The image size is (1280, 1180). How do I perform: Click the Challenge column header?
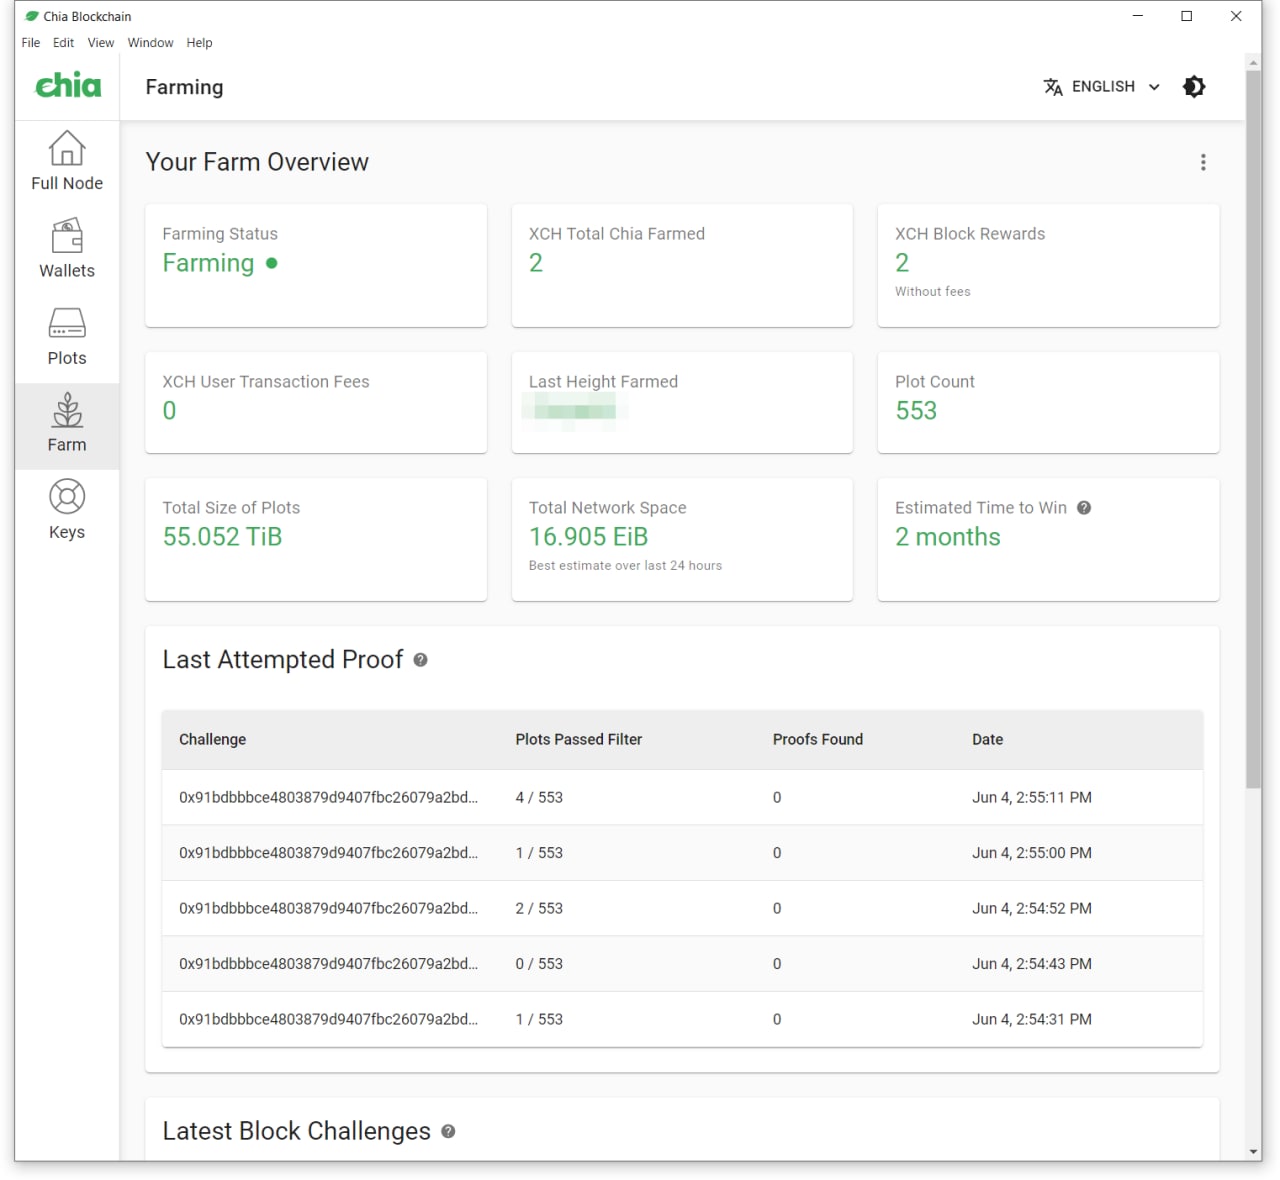pyautogui.click(x=212, y=740)
